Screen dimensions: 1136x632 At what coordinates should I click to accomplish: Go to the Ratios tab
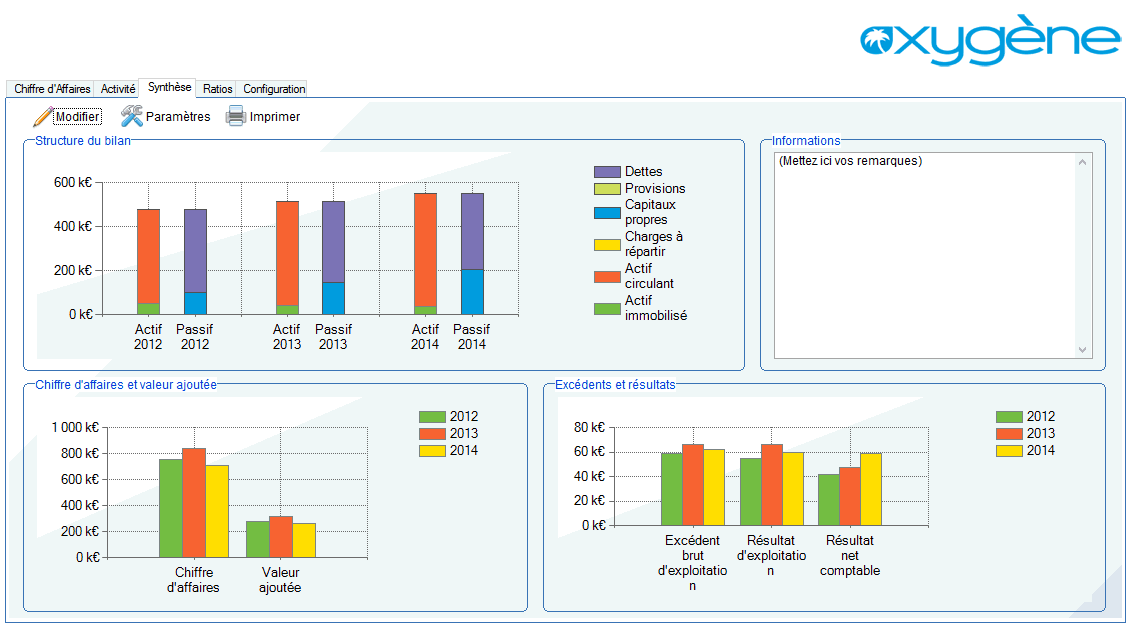pyautogui.click(x=217, y=89)
